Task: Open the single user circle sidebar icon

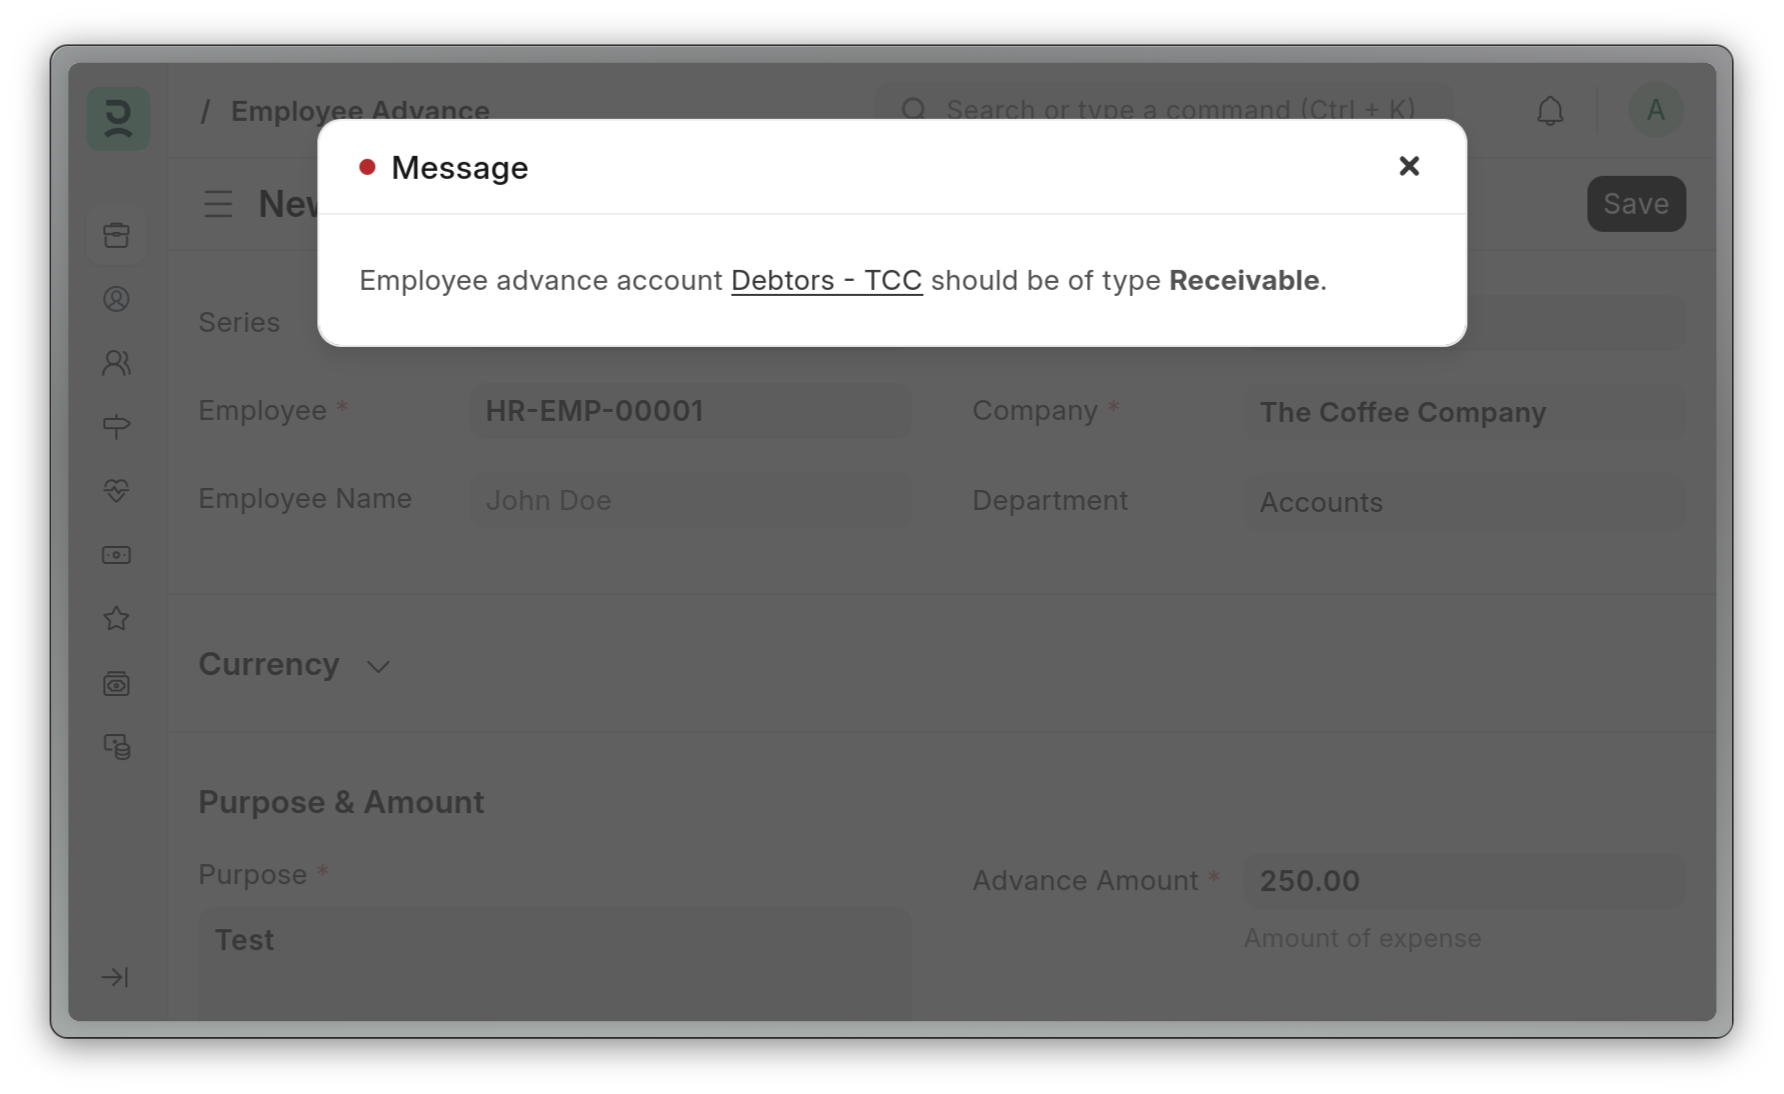Action: (x=117, y=299)
